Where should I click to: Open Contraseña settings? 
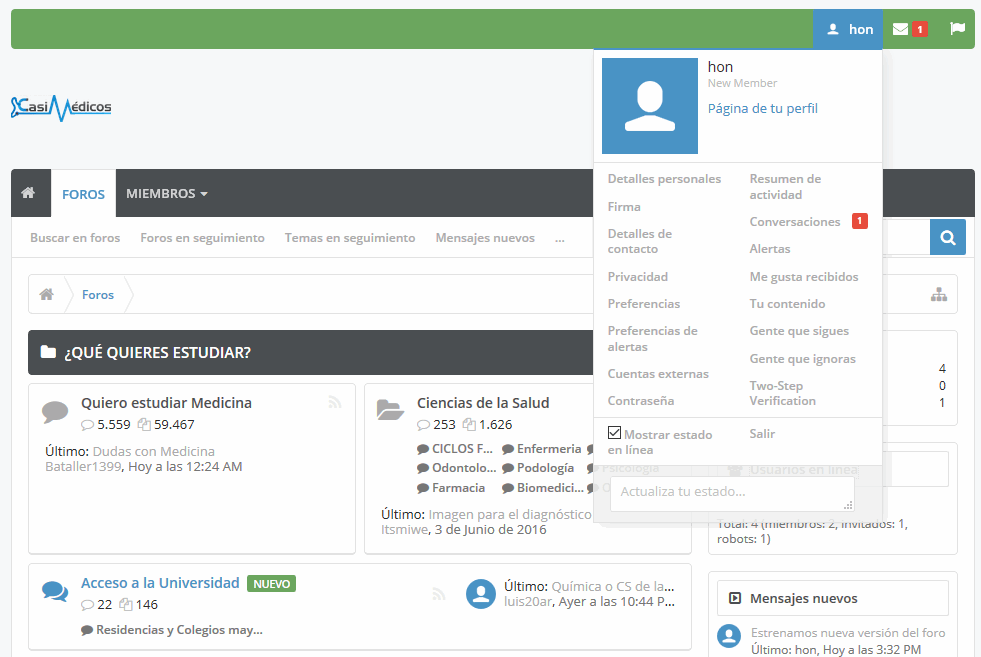click(x=641, y=400)
